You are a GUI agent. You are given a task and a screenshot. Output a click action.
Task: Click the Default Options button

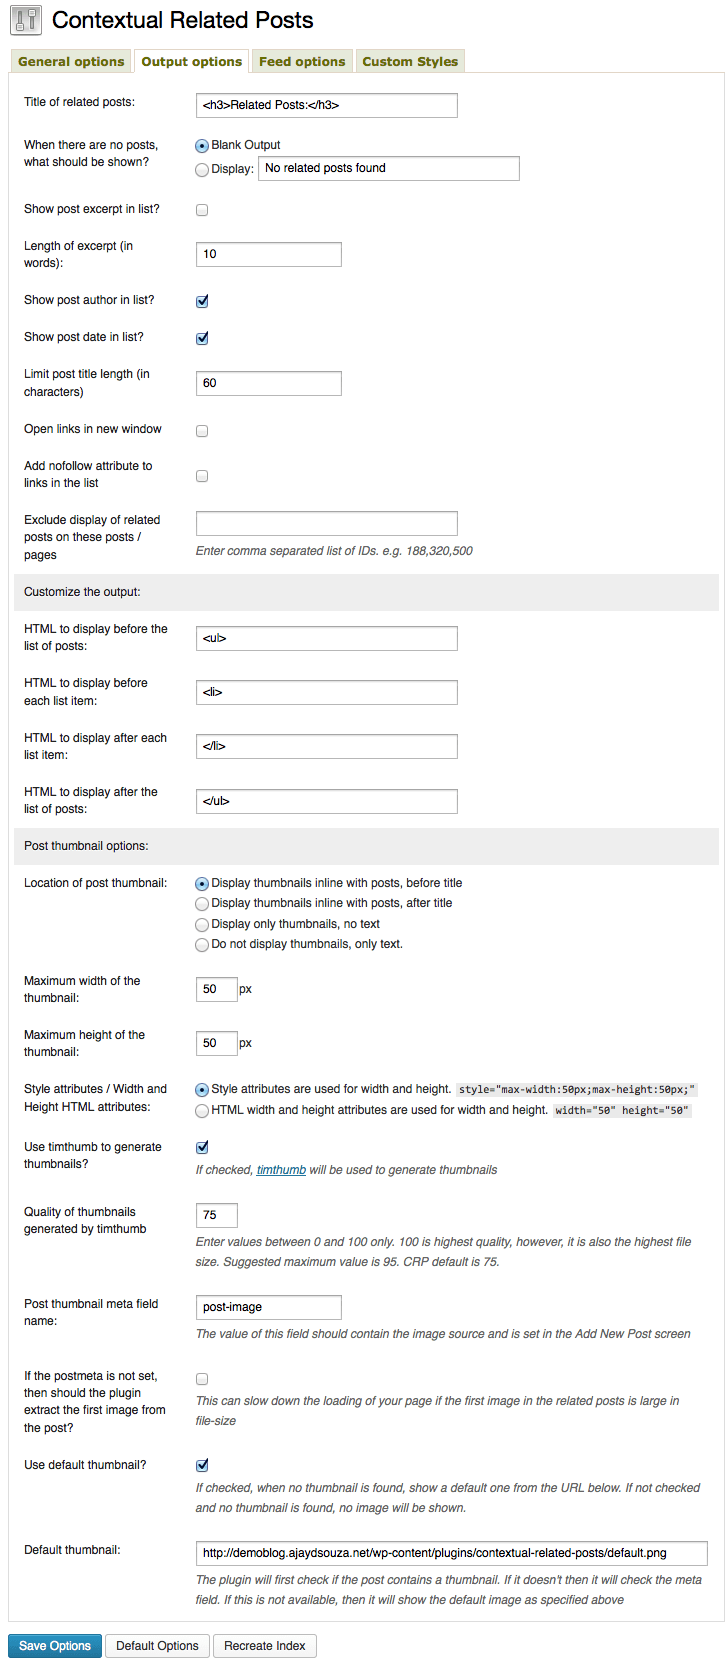click(157, 1646)
